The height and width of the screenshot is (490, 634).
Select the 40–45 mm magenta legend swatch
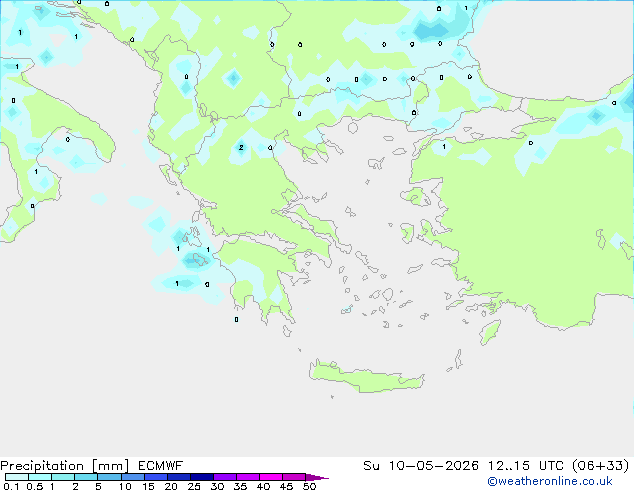(x=271, y=477)
